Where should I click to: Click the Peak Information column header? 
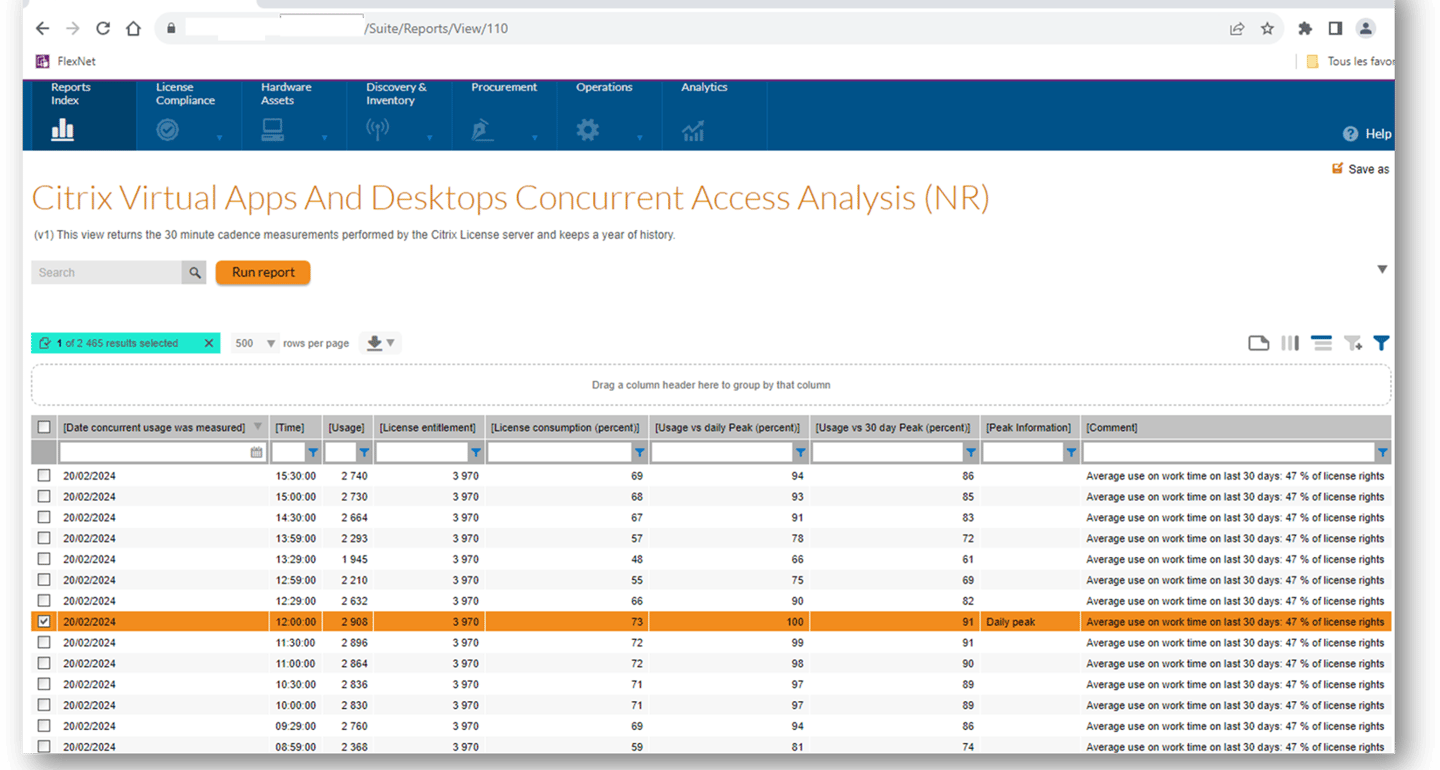click(x=1030, y=427)
